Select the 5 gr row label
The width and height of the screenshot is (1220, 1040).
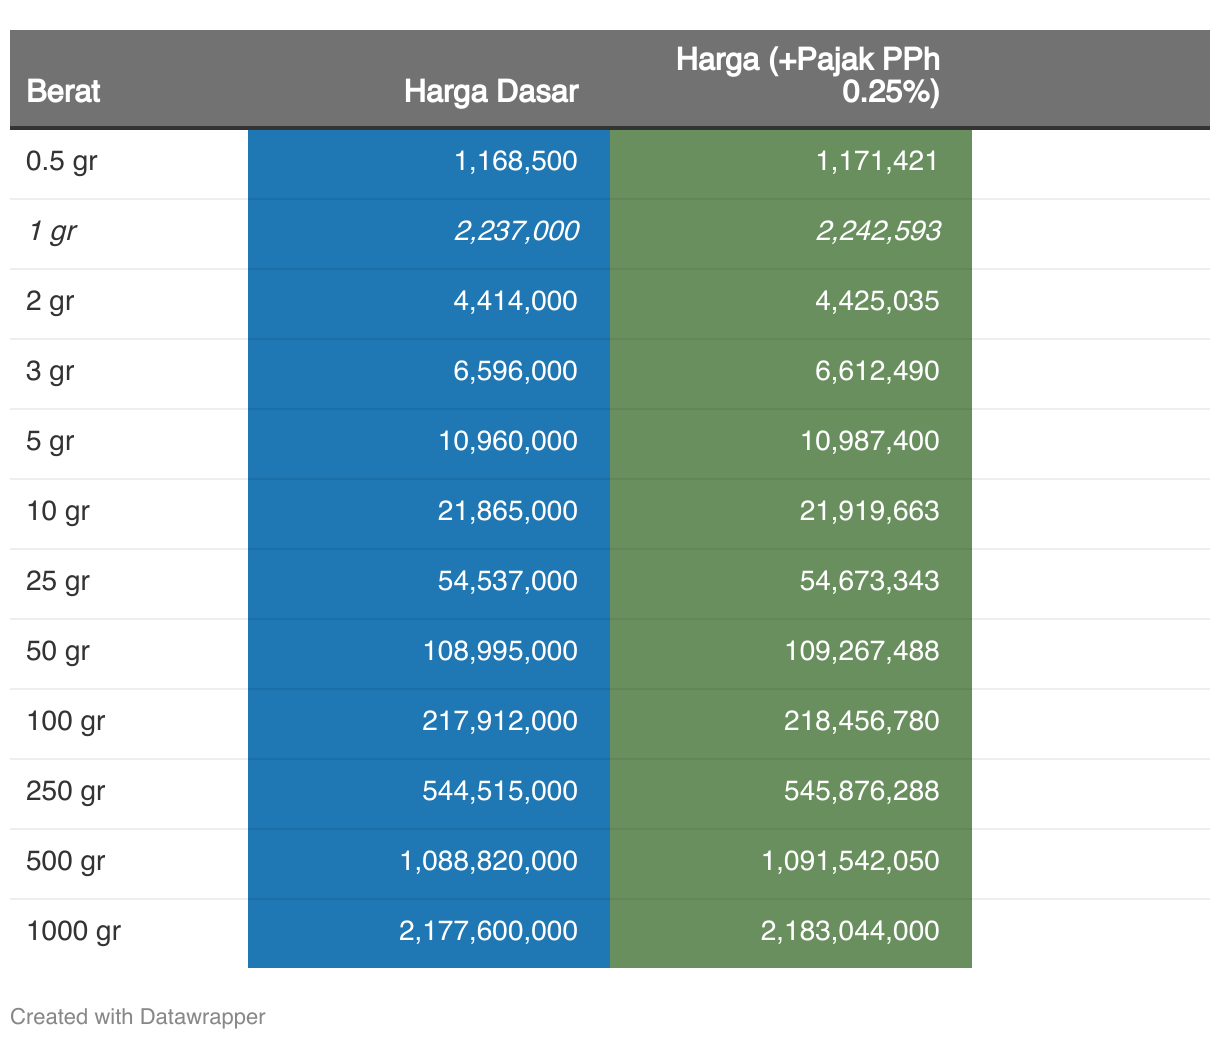tap(50, 441)
